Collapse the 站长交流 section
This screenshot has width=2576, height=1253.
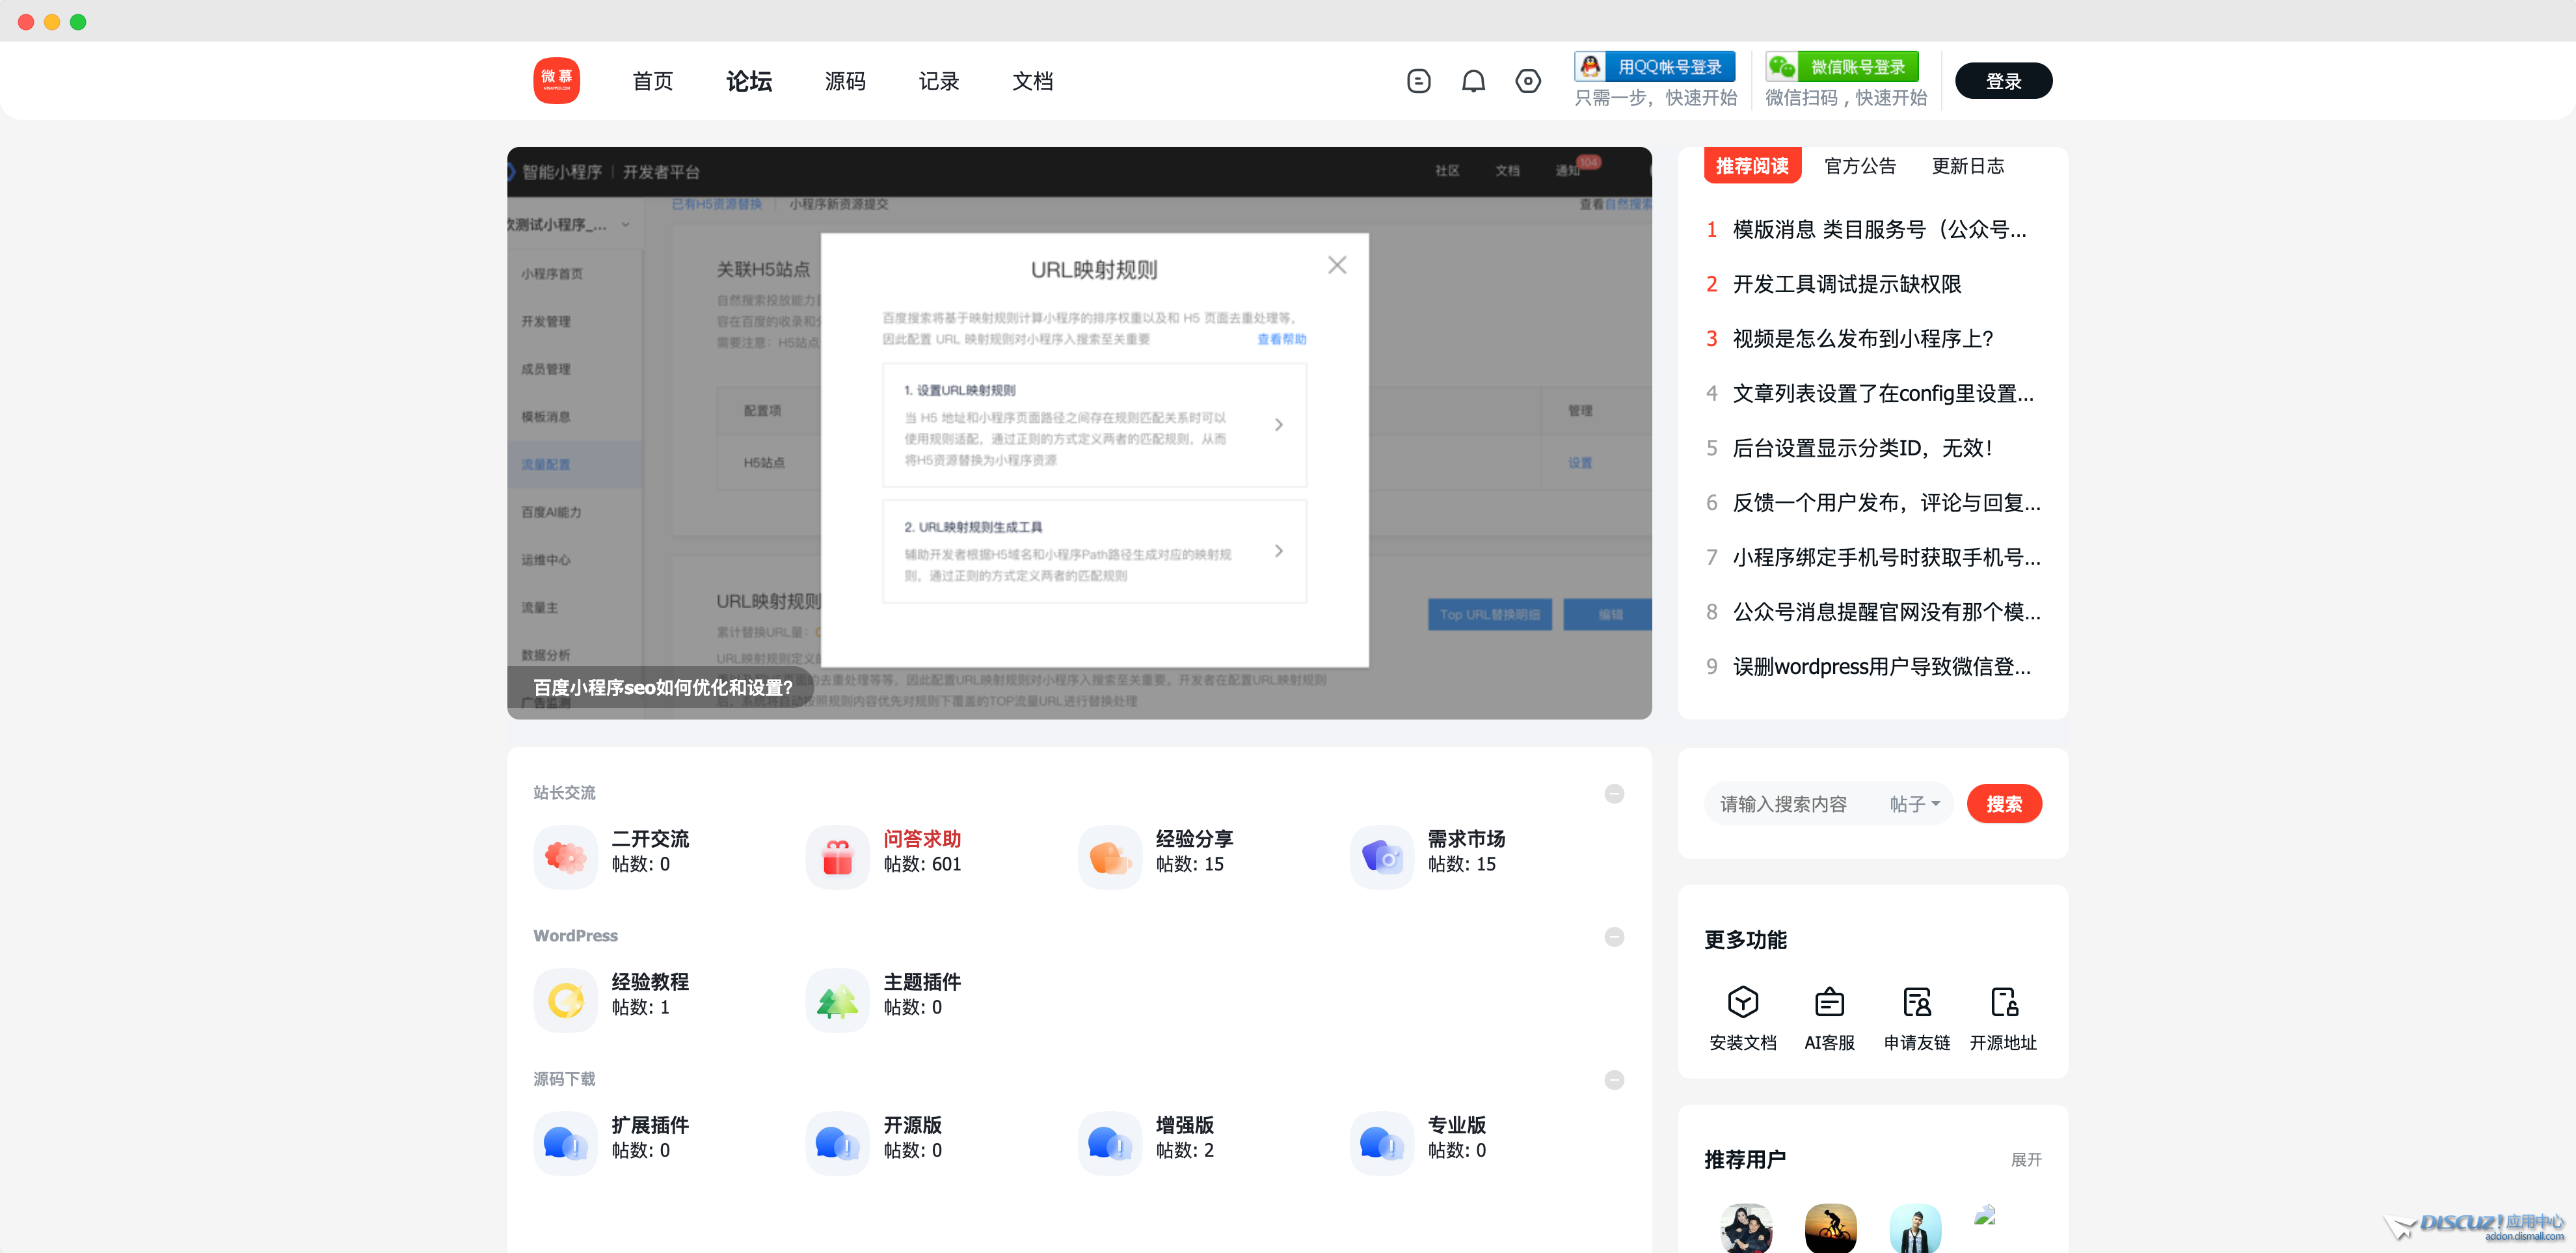(x=1614, y=794)
